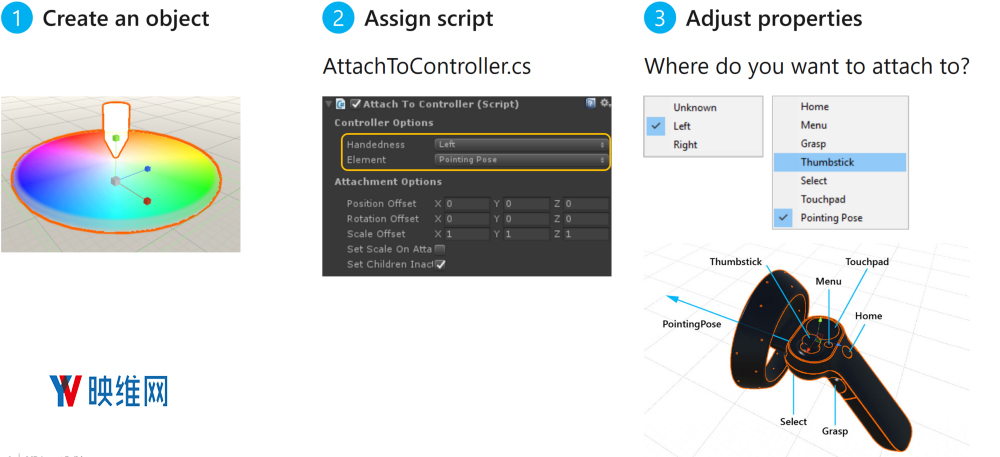The width and height of the screenshot is (1000, 457).
Task: Collapse the Attach To Controller component
Action: (x=329, y=104)
